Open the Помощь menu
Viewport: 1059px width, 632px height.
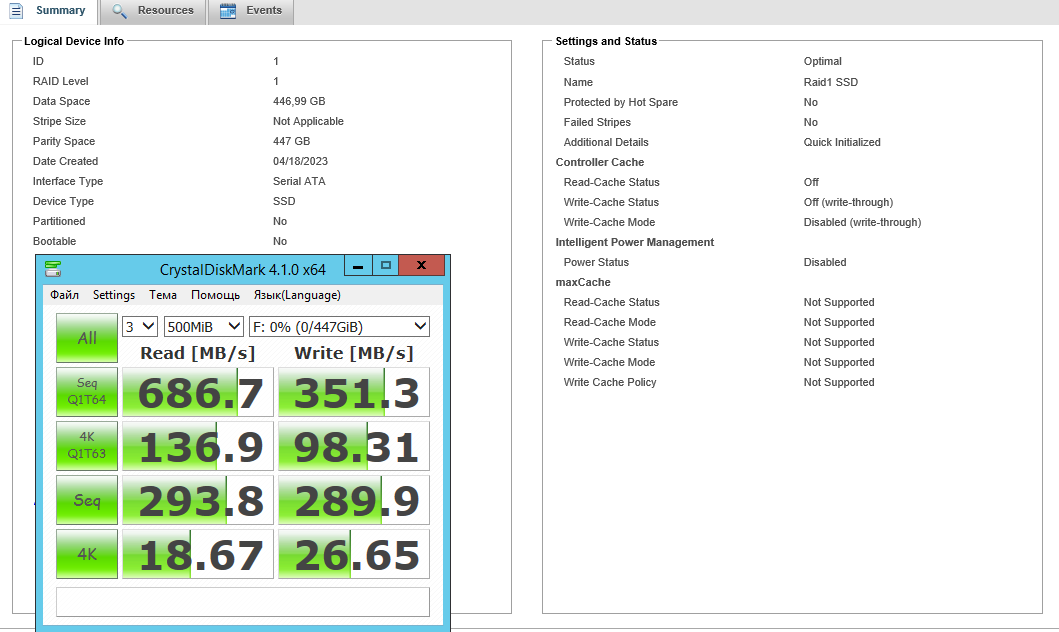point(215,295)
